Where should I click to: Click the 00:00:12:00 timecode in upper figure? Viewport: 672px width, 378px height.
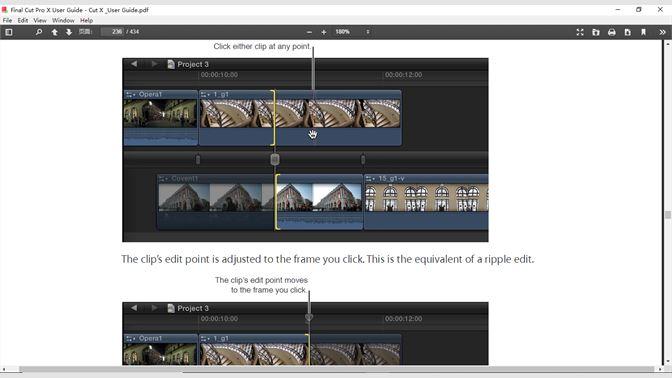403,75
